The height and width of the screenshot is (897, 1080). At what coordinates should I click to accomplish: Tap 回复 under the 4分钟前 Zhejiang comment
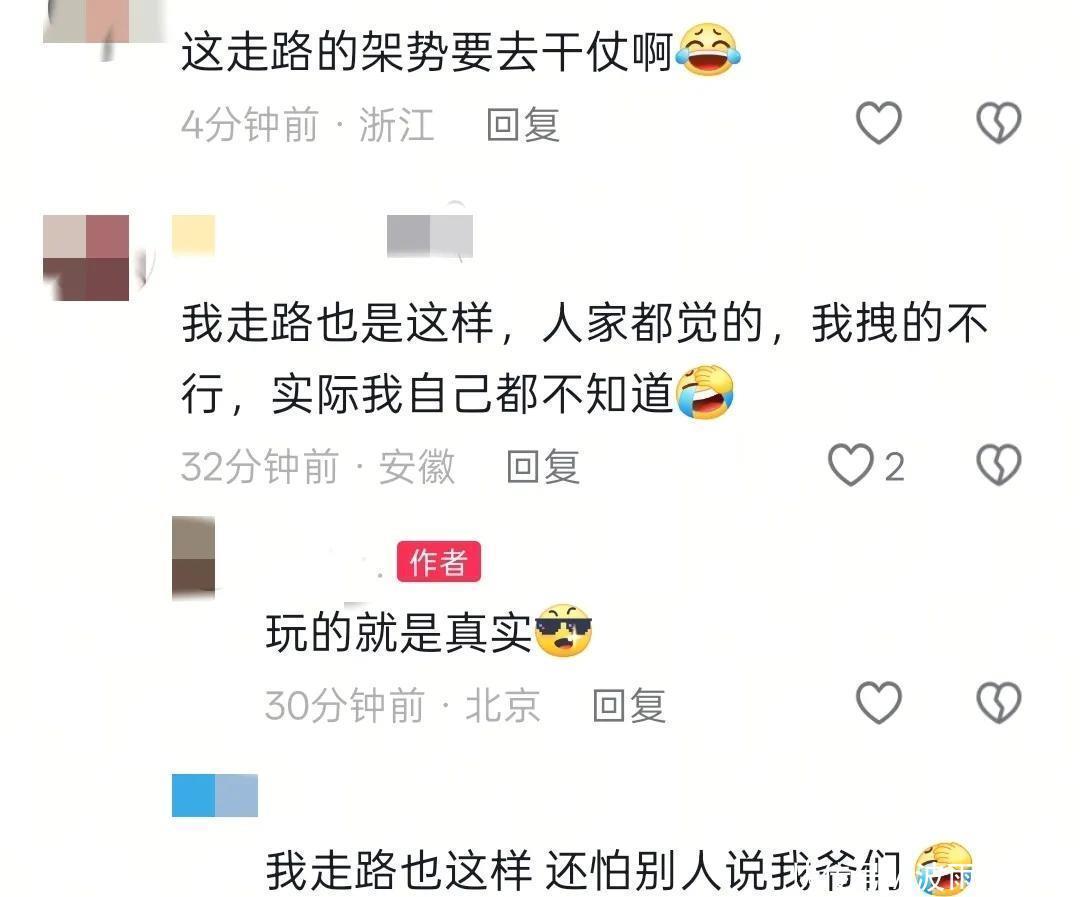pos(523,125)
